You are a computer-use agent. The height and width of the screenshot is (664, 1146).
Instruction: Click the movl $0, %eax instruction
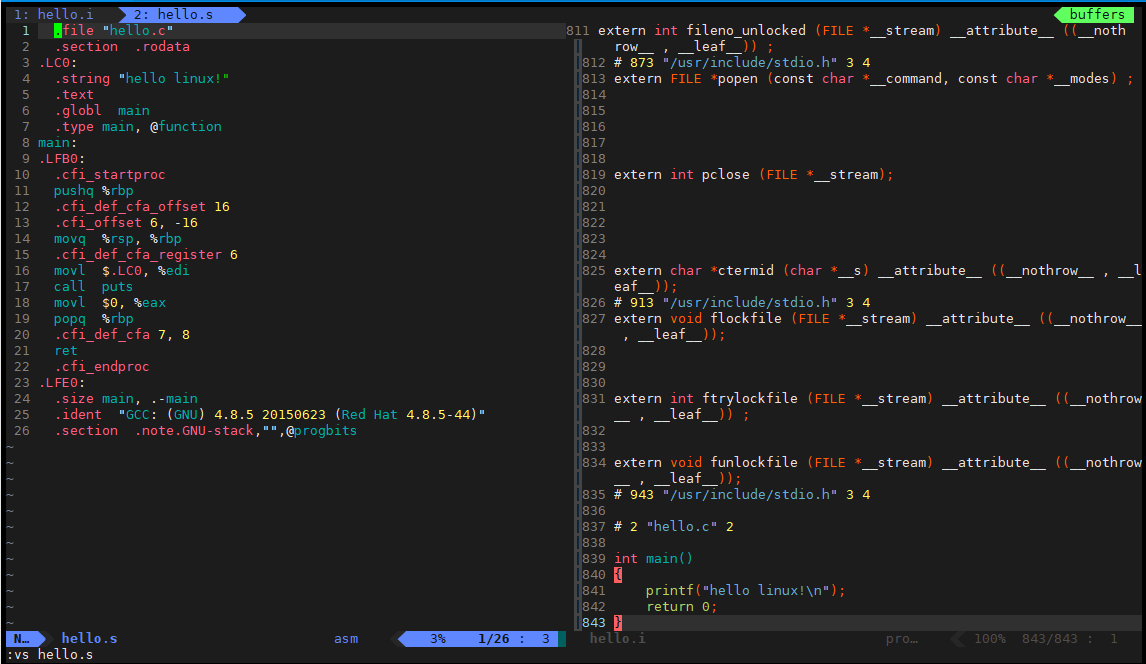[110, 304]
